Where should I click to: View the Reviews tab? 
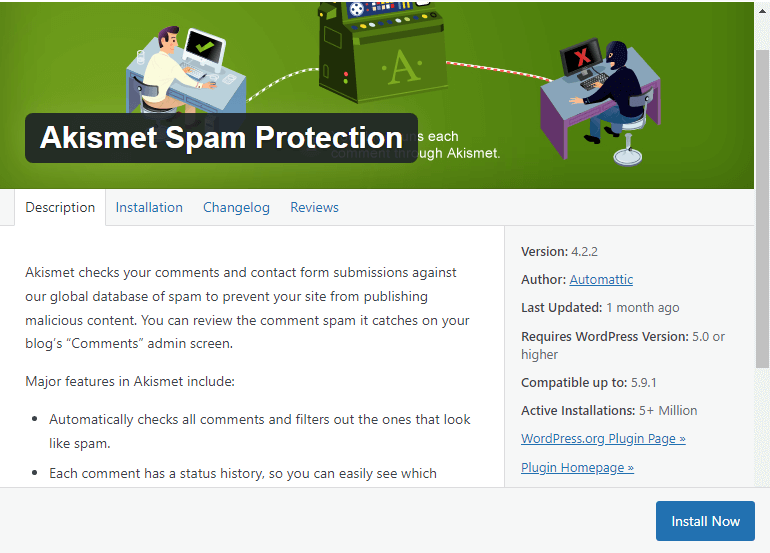314,208
